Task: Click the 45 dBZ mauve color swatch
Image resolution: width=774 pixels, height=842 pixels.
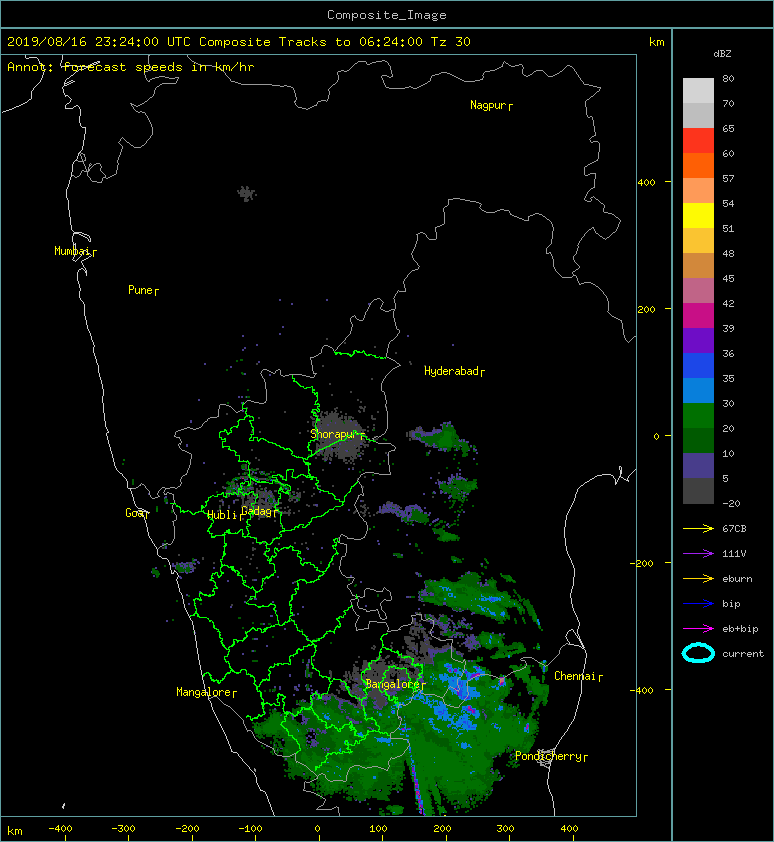Action: (x=698, y=291)
